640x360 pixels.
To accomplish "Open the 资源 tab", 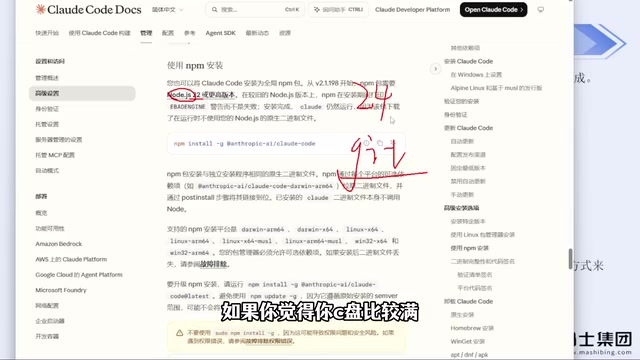I will [285, 33].
